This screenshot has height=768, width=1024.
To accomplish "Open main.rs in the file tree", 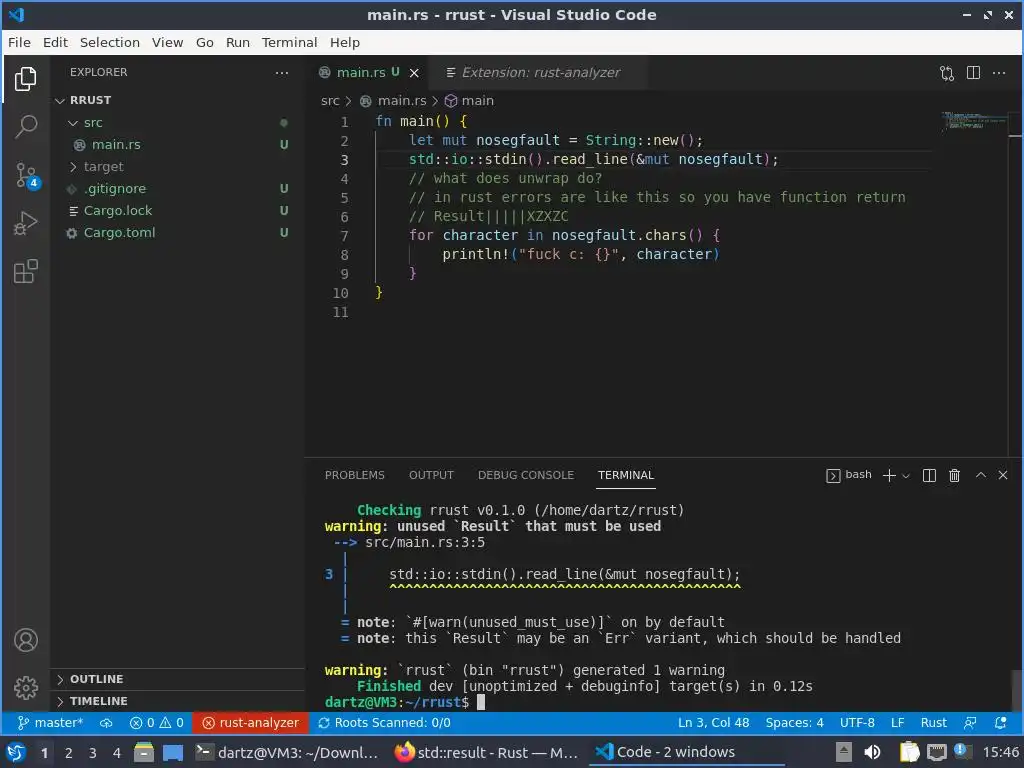I will tap(178, 145).
